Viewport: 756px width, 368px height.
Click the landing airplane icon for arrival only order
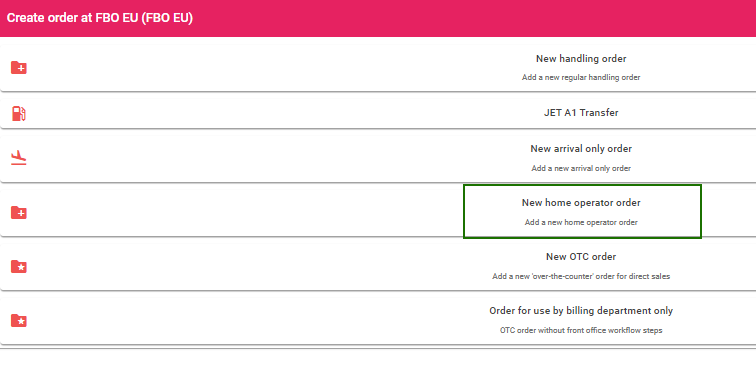[19, 158]
